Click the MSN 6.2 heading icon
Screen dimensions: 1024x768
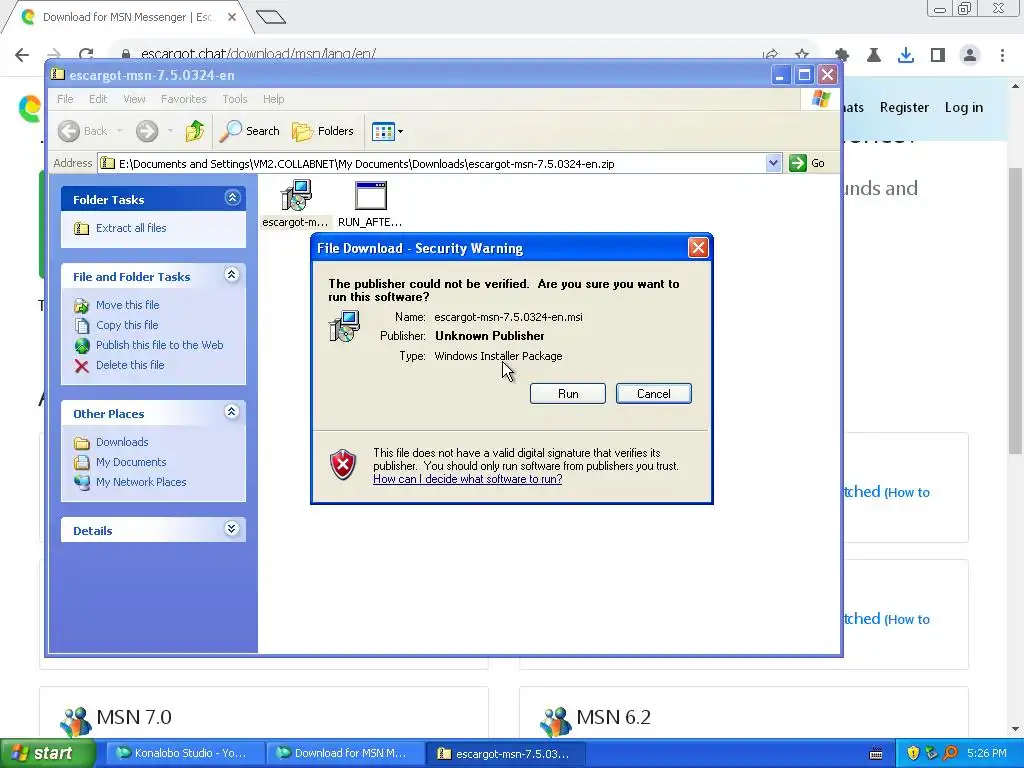[x=556, y=720]
